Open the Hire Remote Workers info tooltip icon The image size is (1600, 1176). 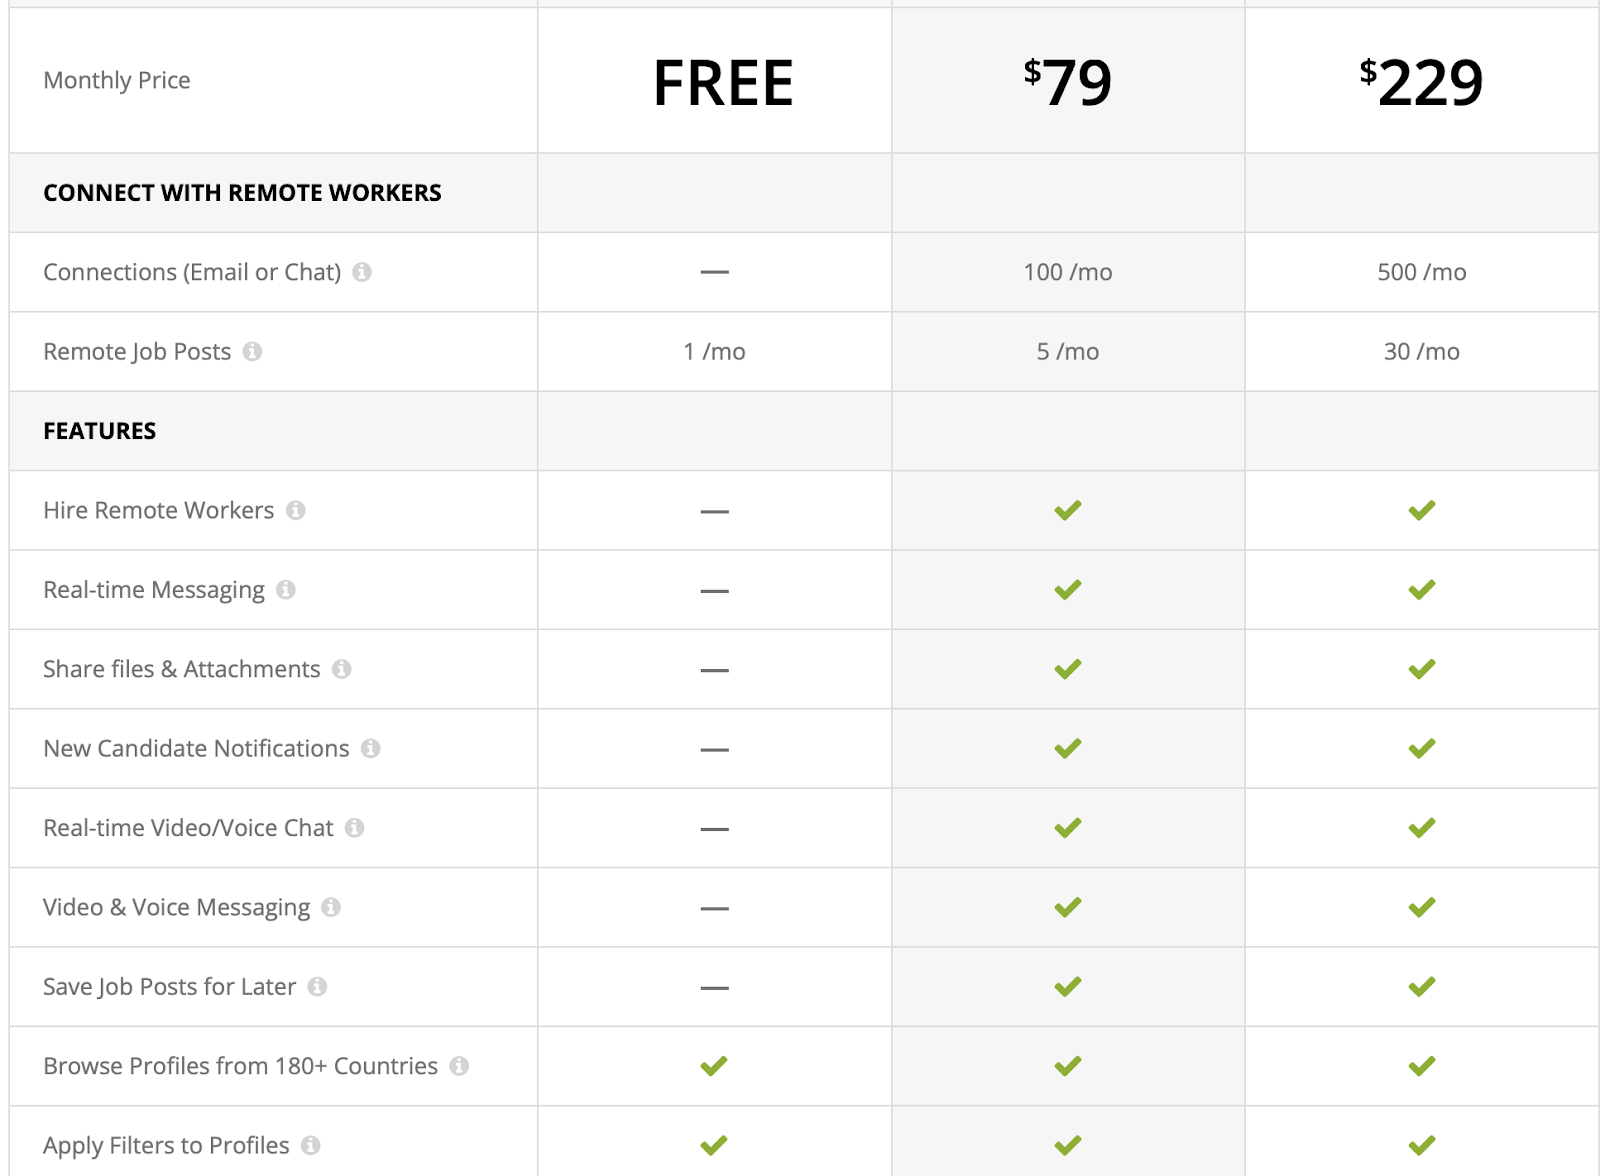295,510
